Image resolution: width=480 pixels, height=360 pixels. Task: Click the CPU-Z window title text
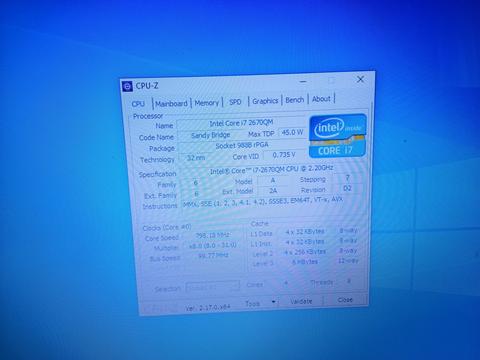click(147, 86)
